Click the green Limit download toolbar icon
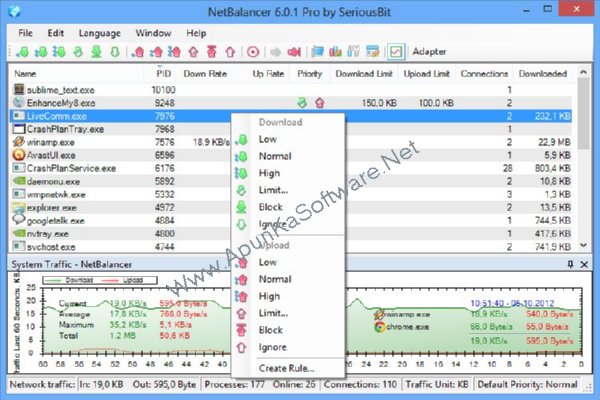The height and width of the screenshot is (400, 600). 78,52
